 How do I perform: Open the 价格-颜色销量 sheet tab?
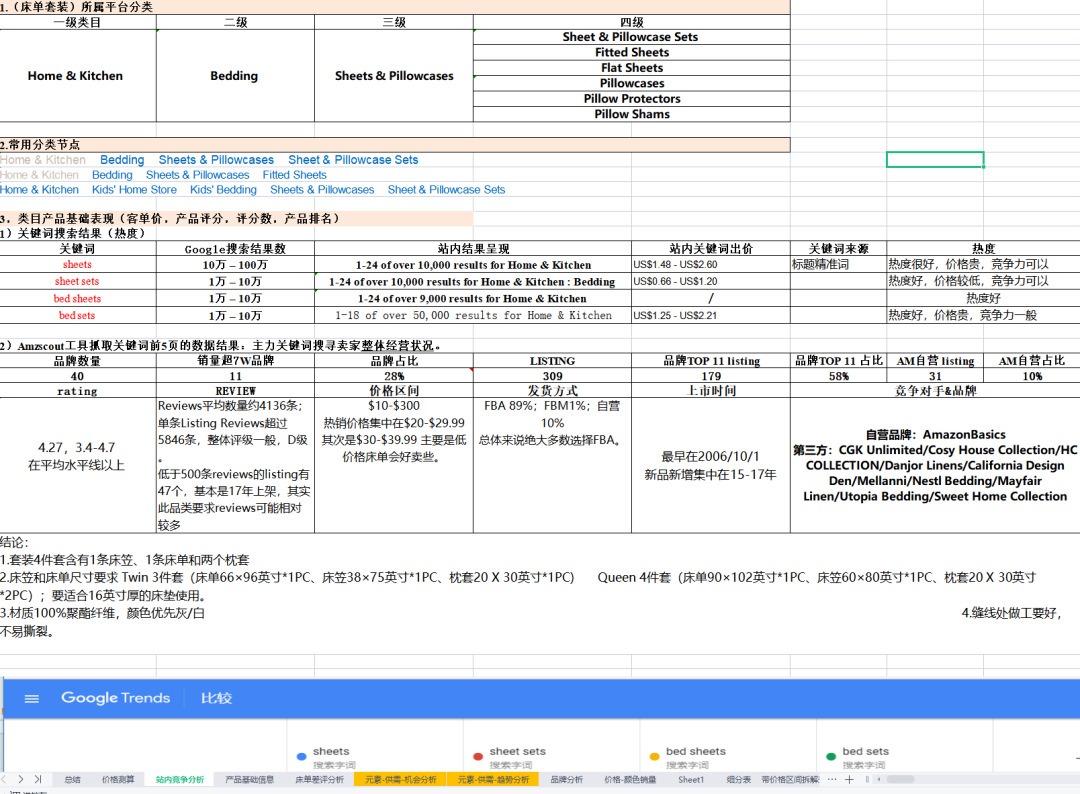[630, 780]
